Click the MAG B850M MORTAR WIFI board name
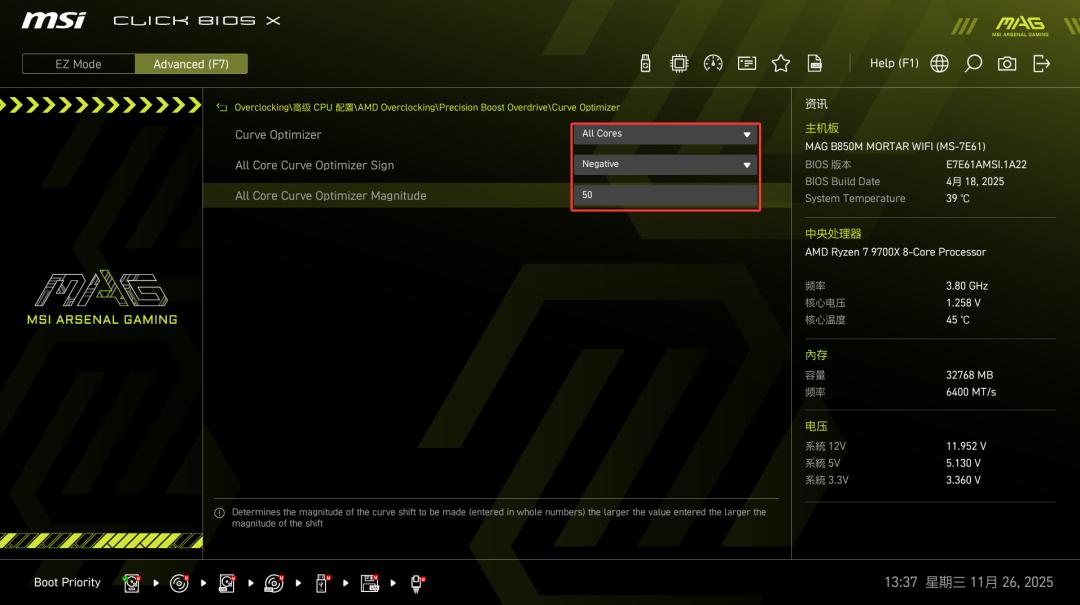The height and width of the screenshot is (605, 1080). (895, 147)
